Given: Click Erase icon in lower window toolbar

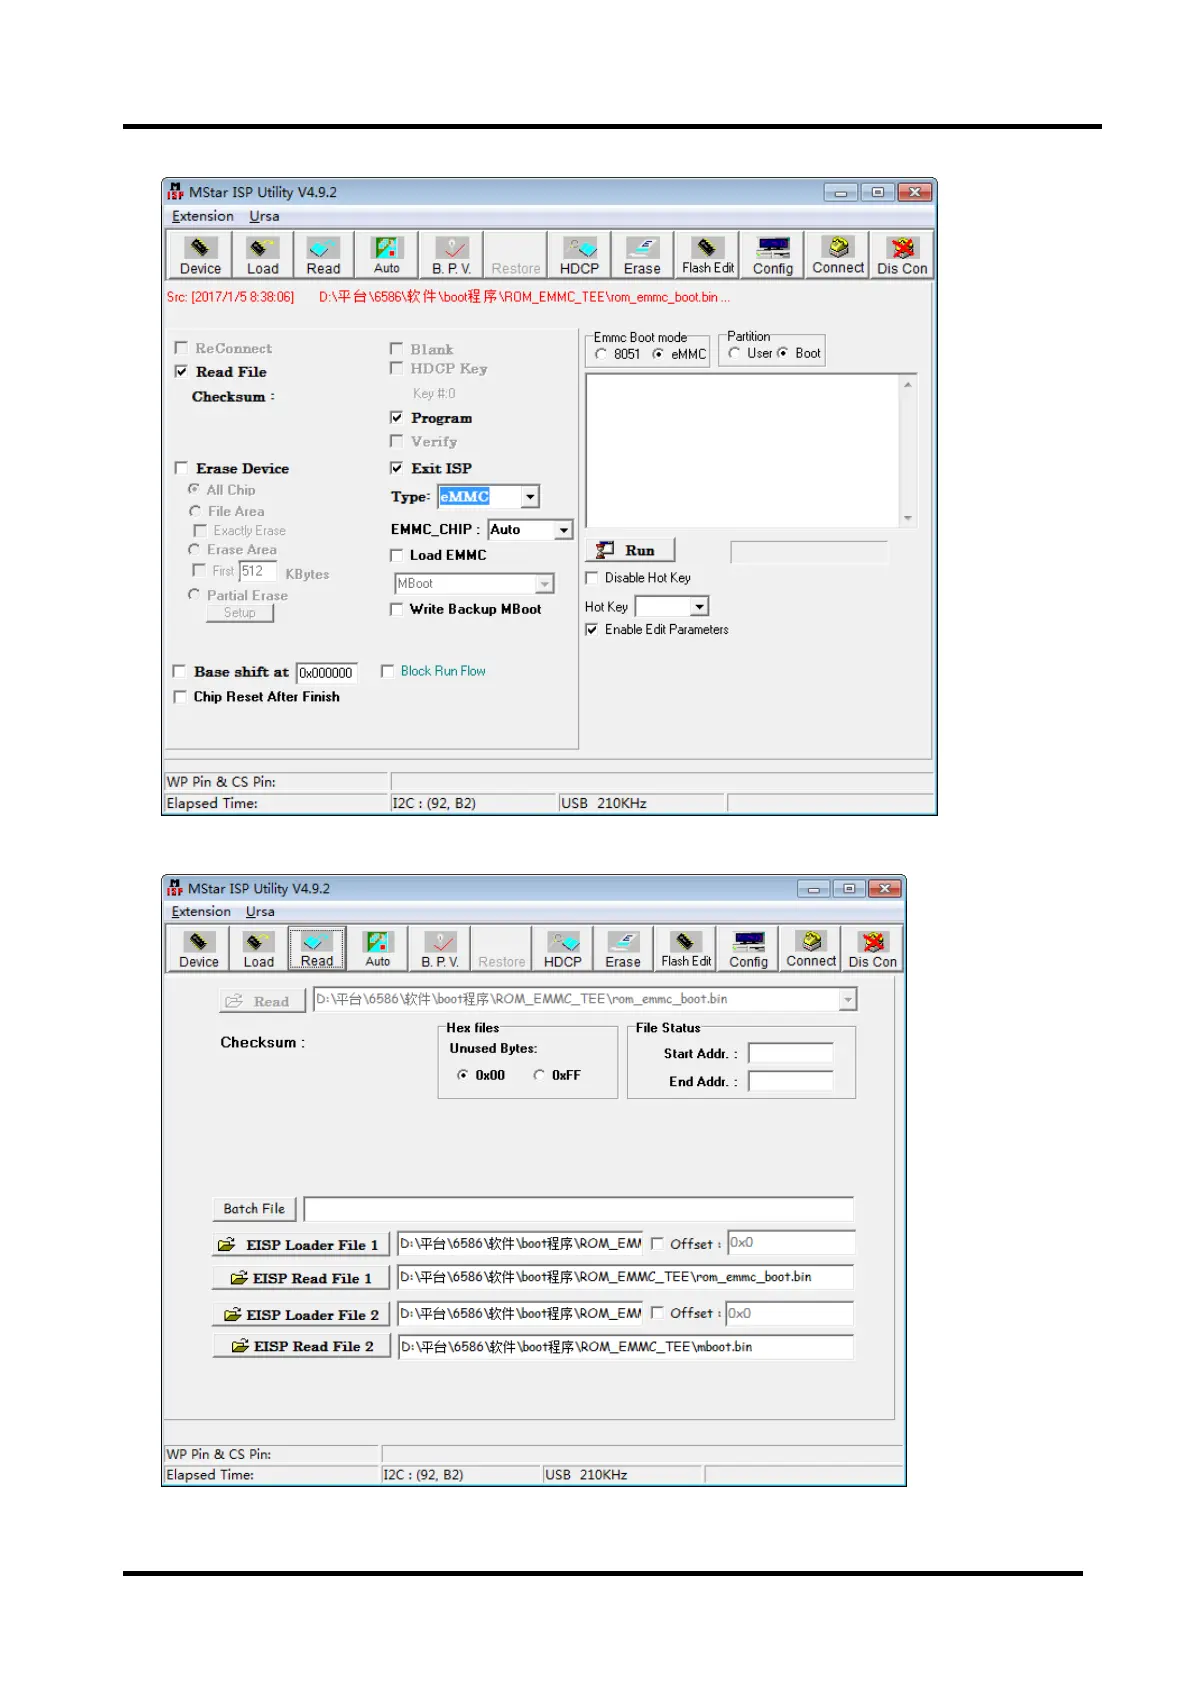Looking at the screenshot, I should coord(622,949).
